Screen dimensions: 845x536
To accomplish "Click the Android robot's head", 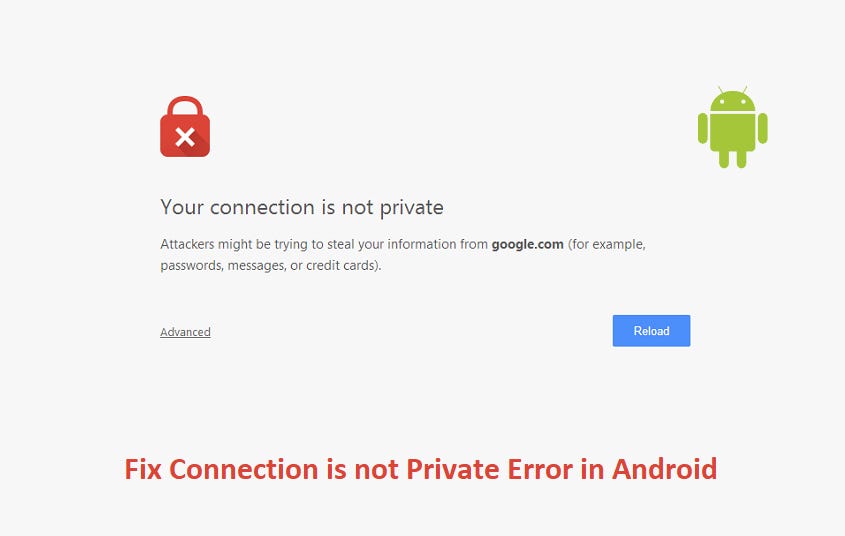I will [732, 100].
